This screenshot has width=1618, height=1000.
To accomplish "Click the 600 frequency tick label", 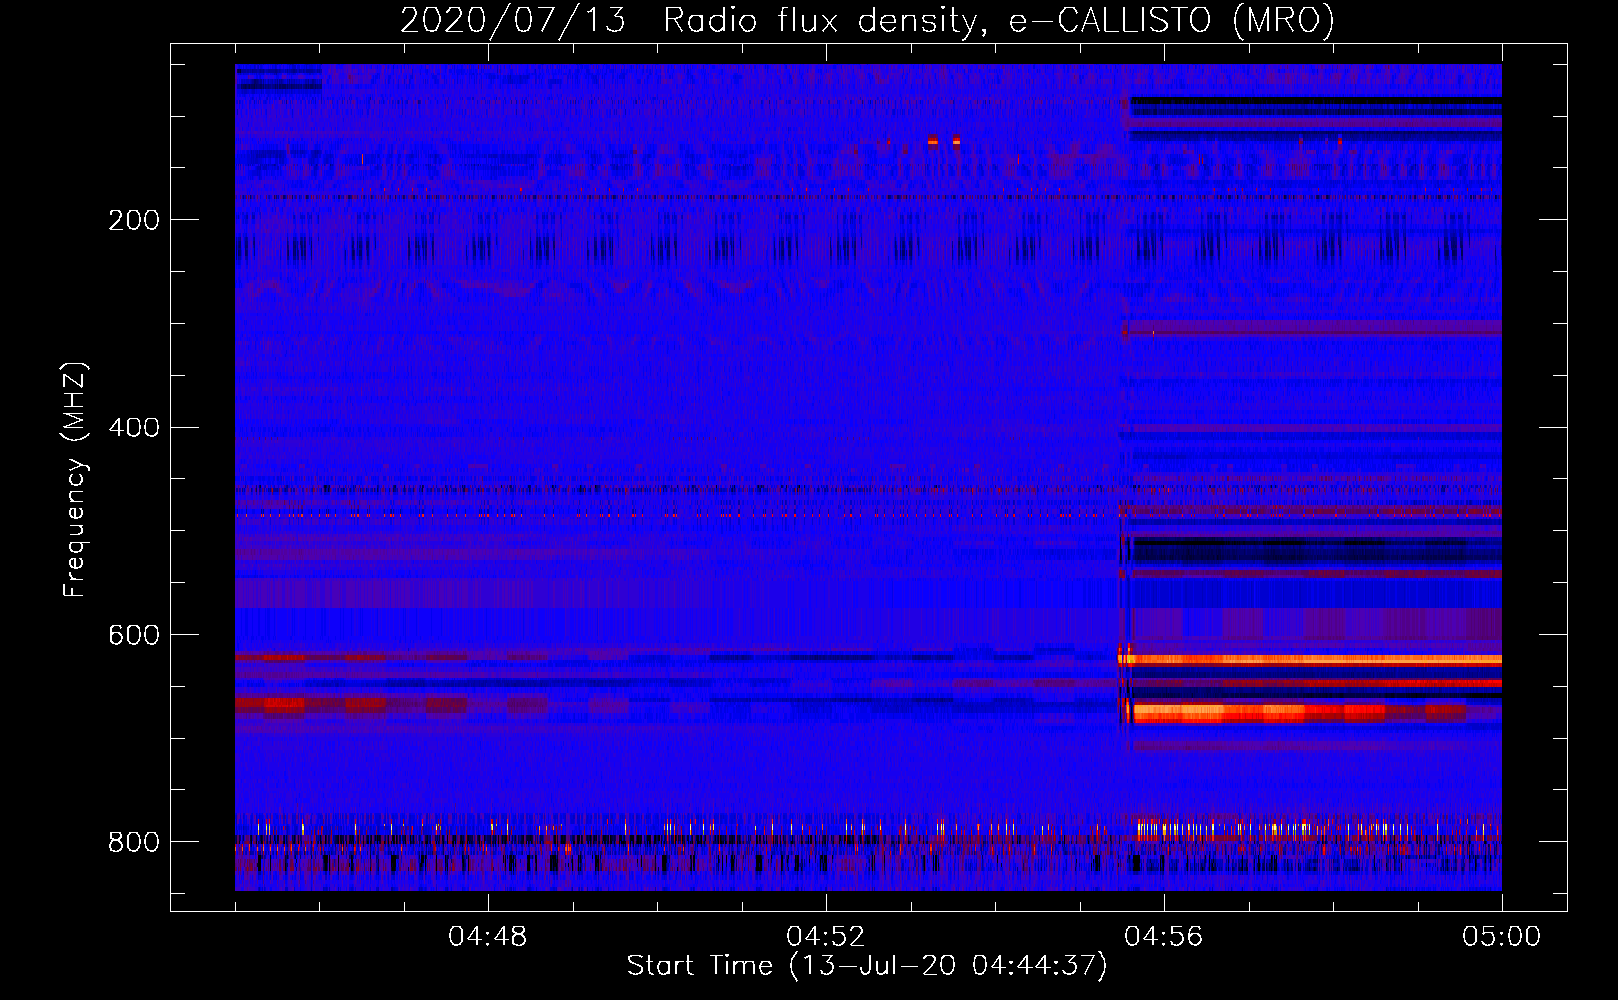I will [134, 636].
